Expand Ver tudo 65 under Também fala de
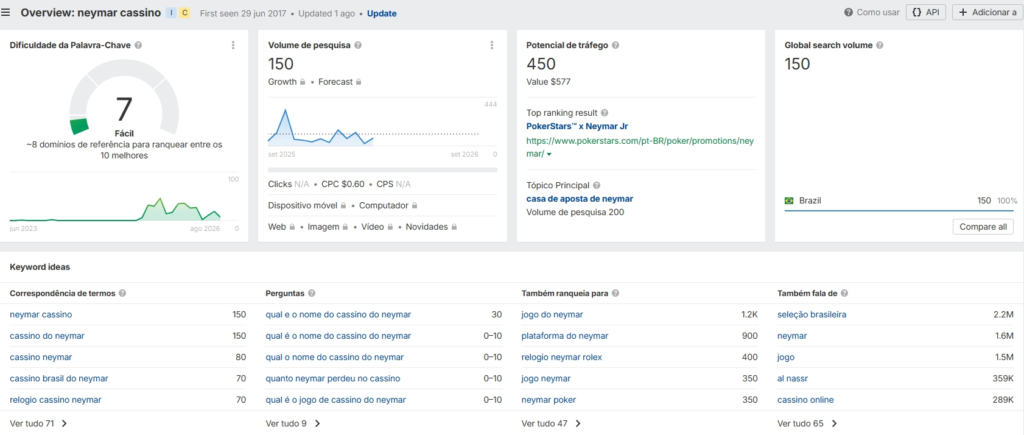Viewport: 1024px width, 435px height. [x=808, y=423]
